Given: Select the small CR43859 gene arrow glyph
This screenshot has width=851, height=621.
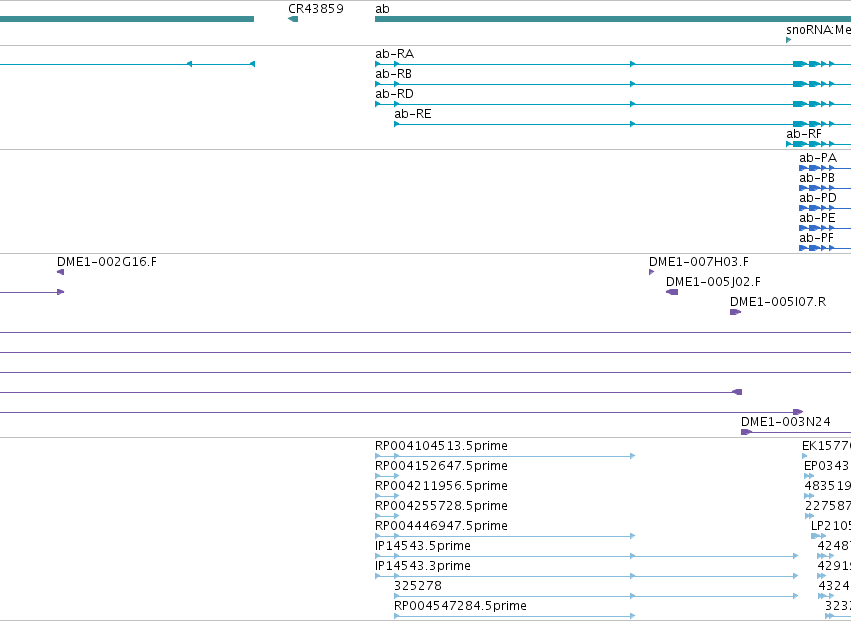Looking at the screenshot, I should [293, 20].
